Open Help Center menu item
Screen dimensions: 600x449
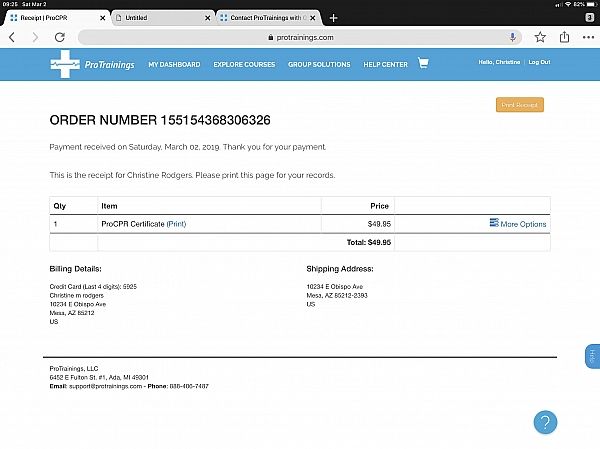click(385, 64)
